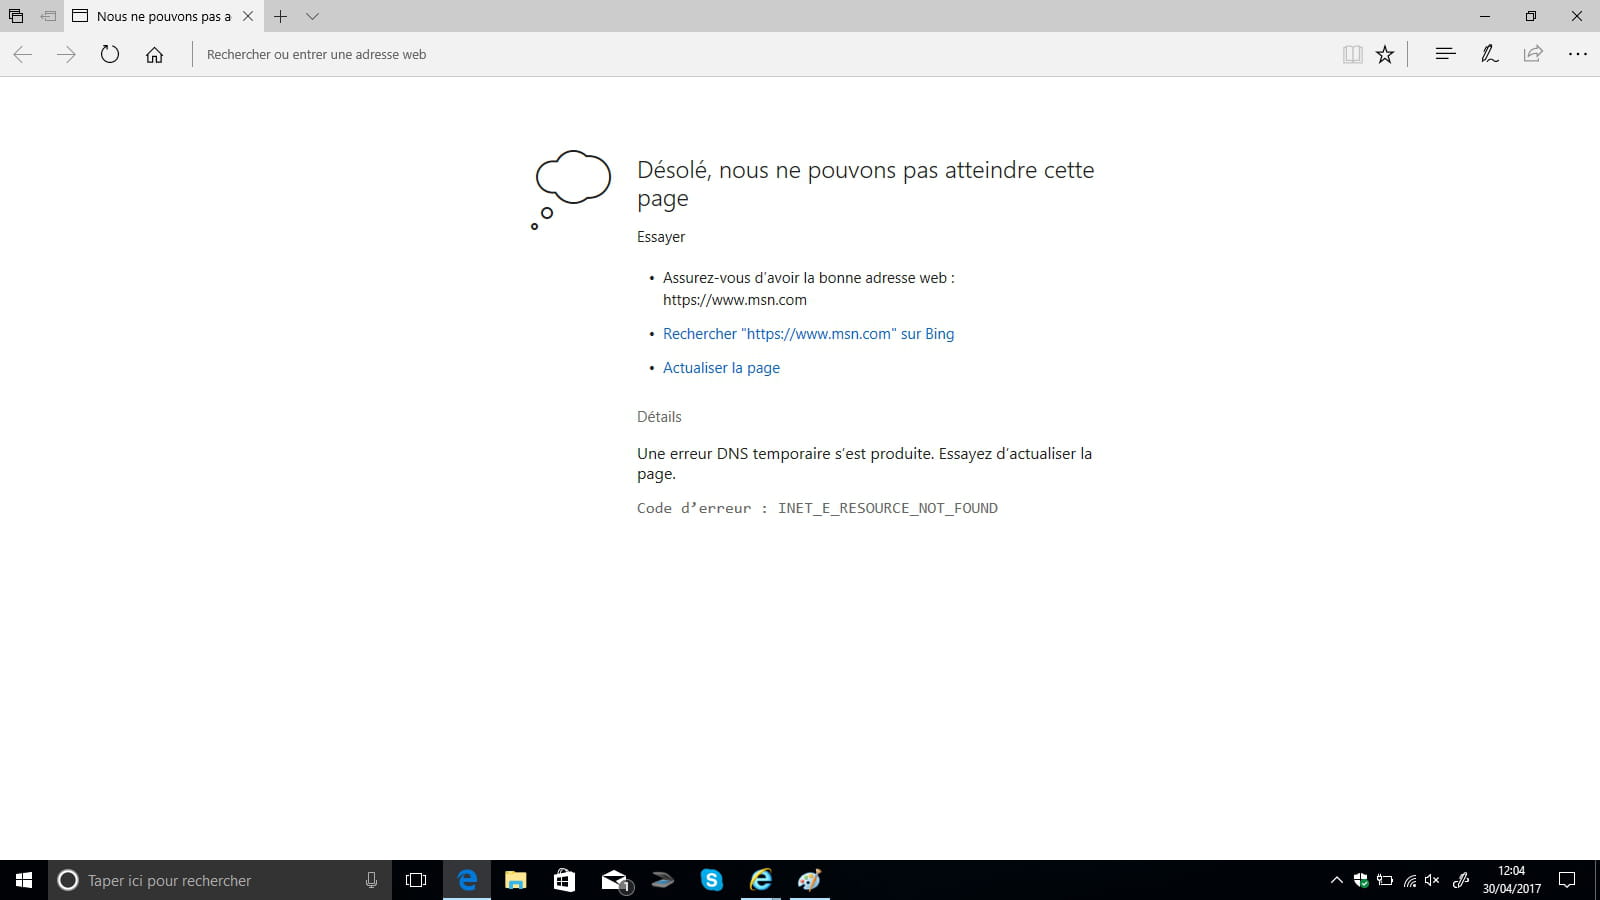The height and width of the screenshot is (900, 1600).
Task: Click the Microsoft Edge taskbar icon
Action: point(467,880)
